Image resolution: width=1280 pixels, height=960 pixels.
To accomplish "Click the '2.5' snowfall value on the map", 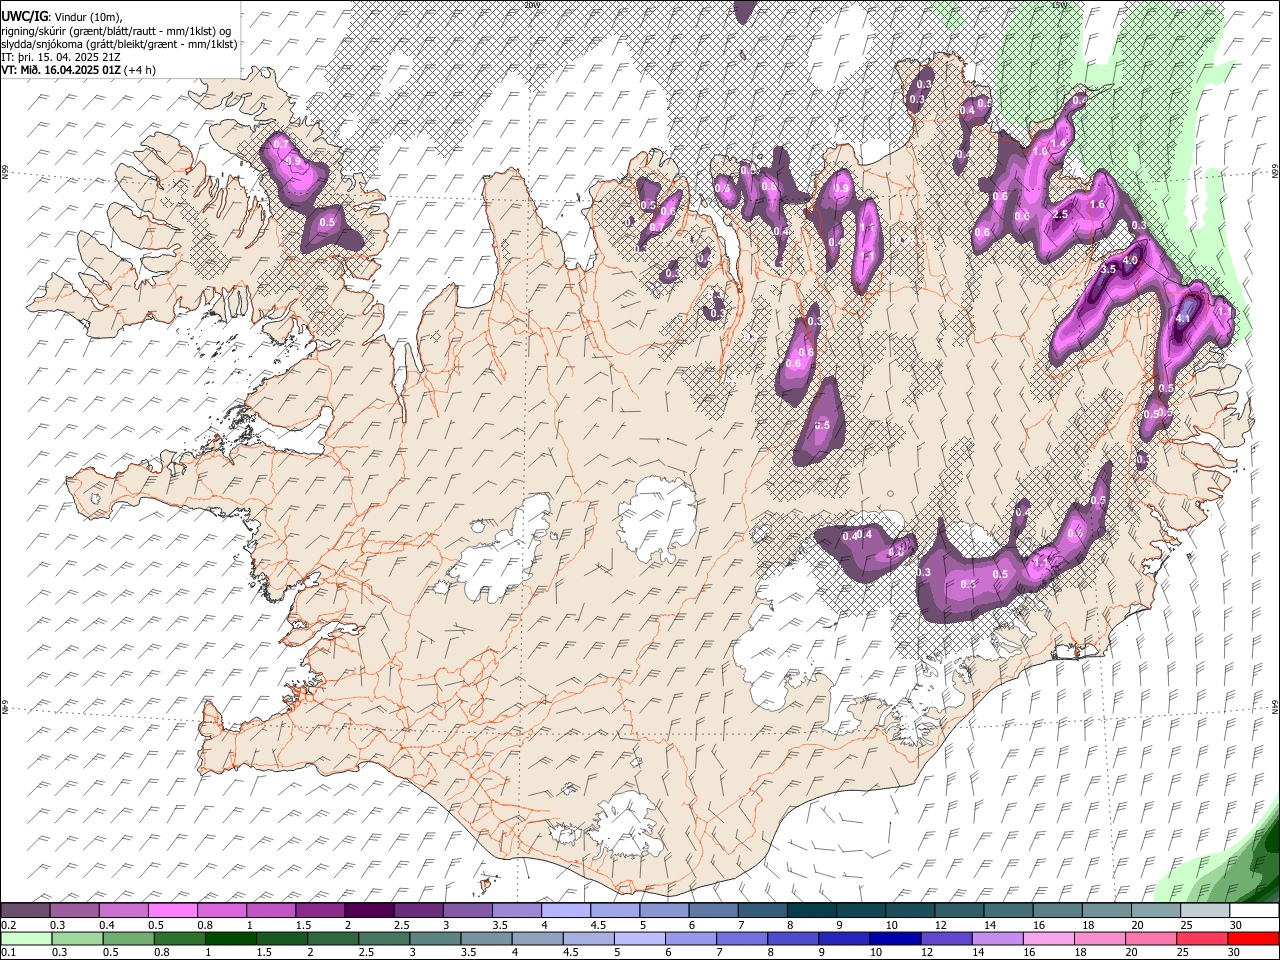I will coord(1061,215).
